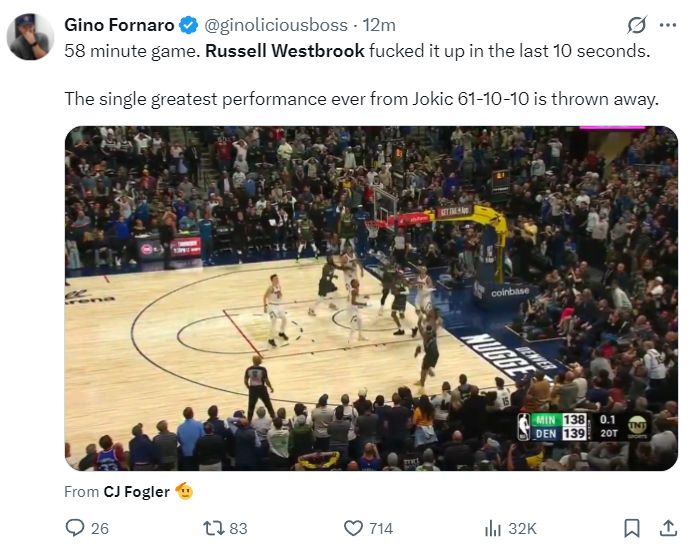Open the three-dot more options menu
Viewport: 695px width, 544px height.
point(666,25)
